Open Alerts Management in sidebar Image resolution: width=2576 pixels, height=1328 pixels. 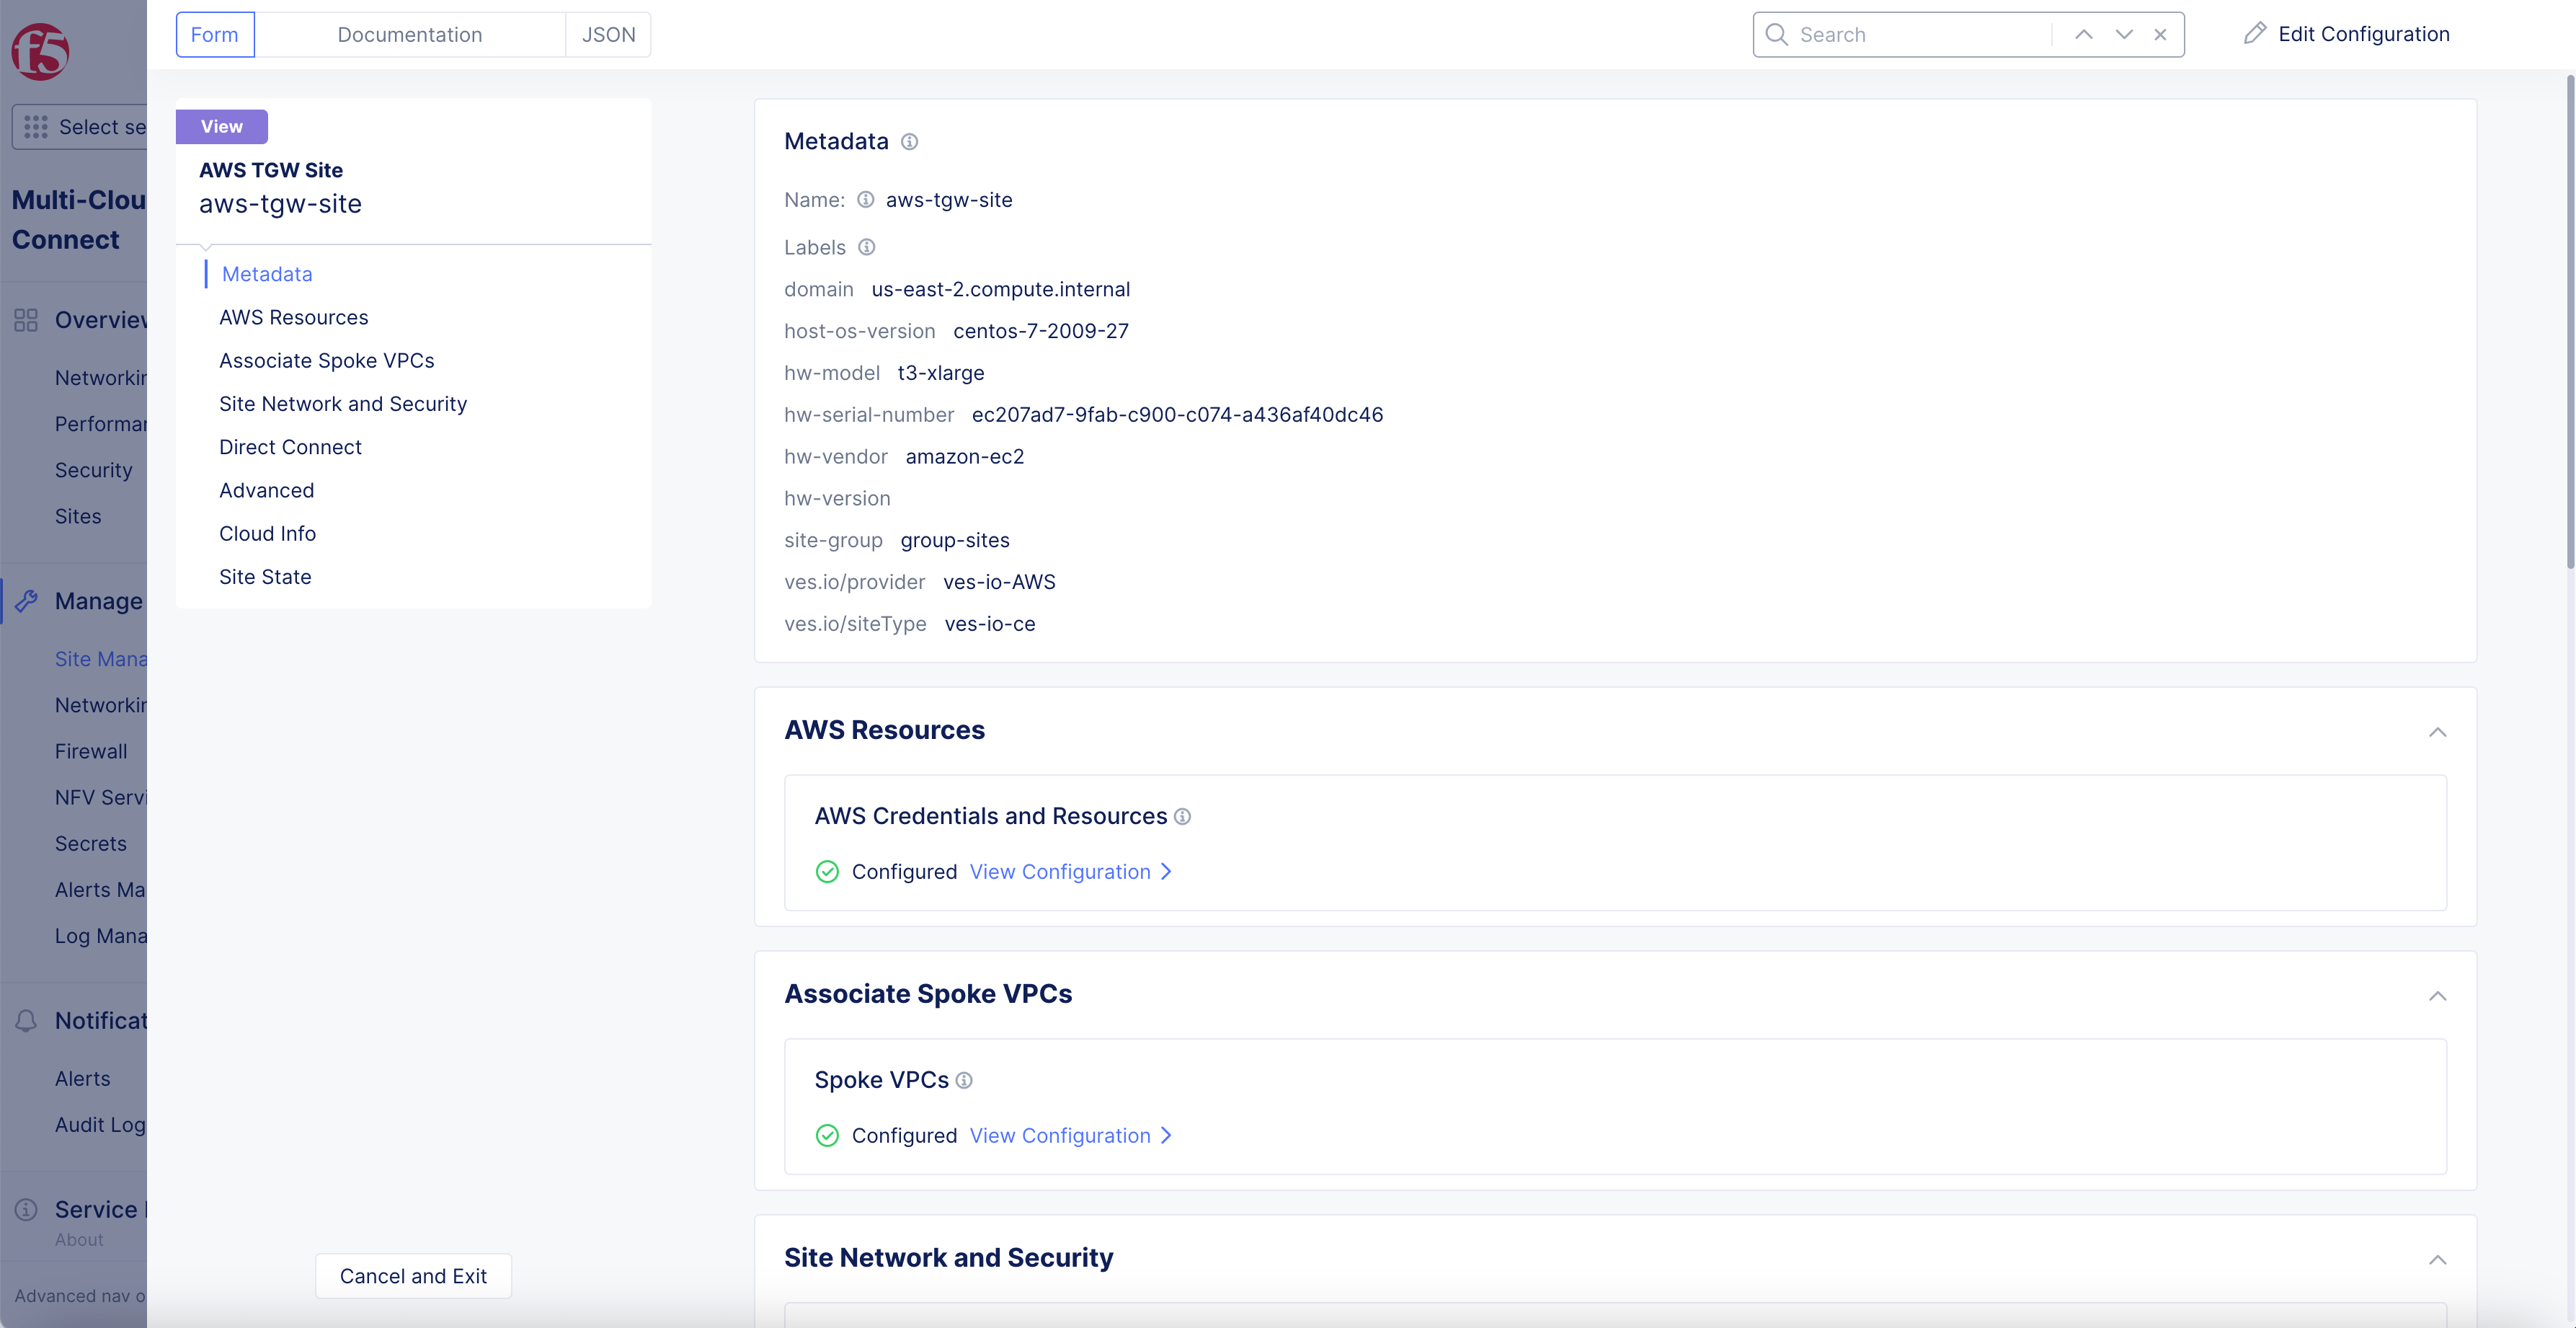click(x=100, y=890)
